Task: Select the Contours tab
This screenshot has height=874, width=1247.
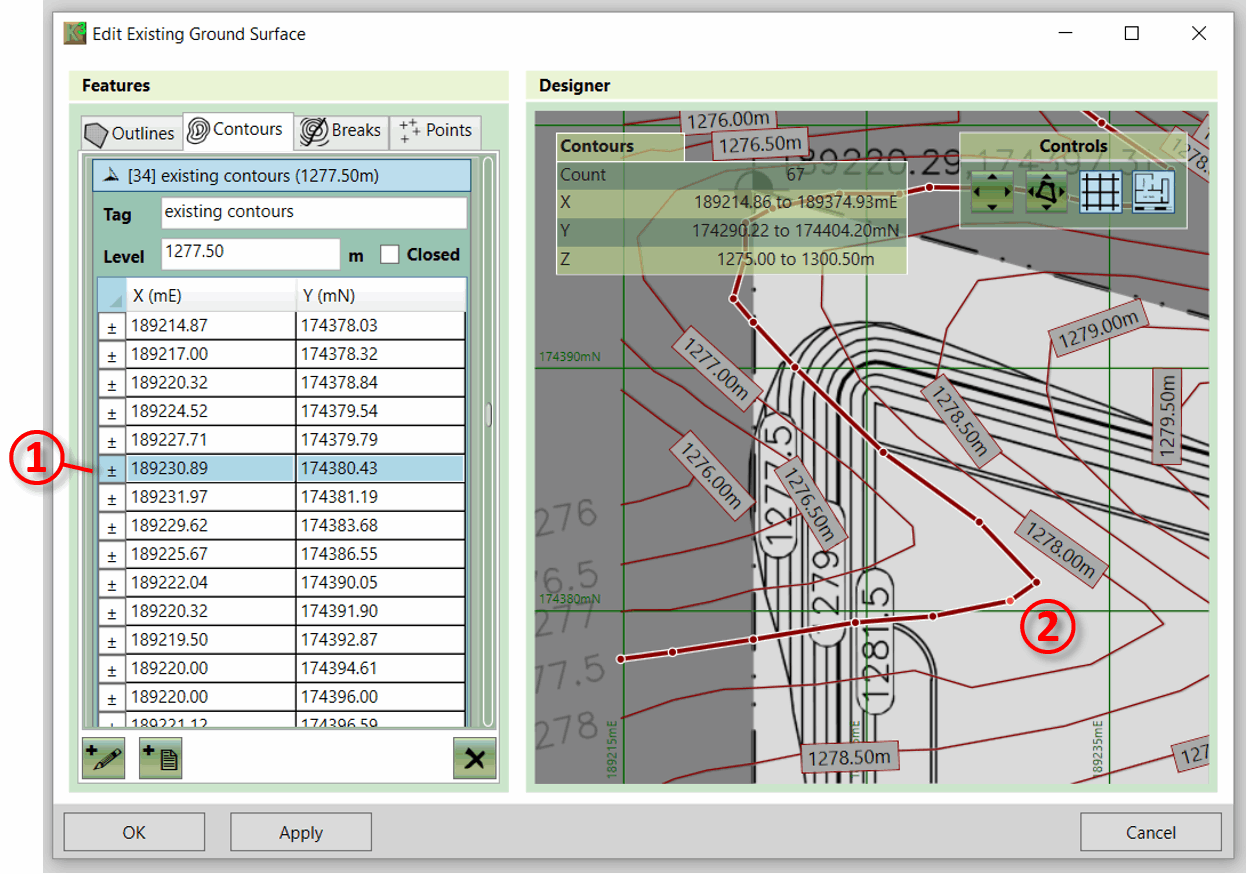Action: (238, 130)
